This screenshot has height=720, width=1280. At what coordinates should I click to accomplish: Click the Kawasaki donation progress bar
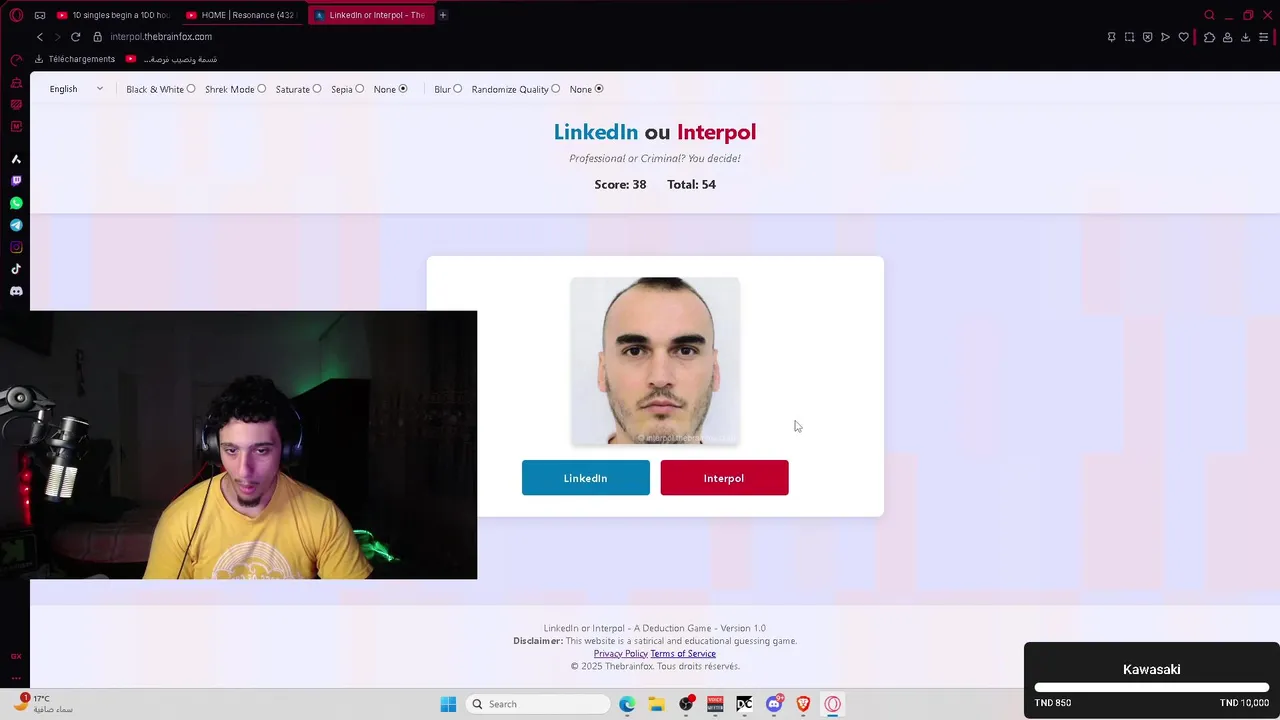[x=1152, y=688]
